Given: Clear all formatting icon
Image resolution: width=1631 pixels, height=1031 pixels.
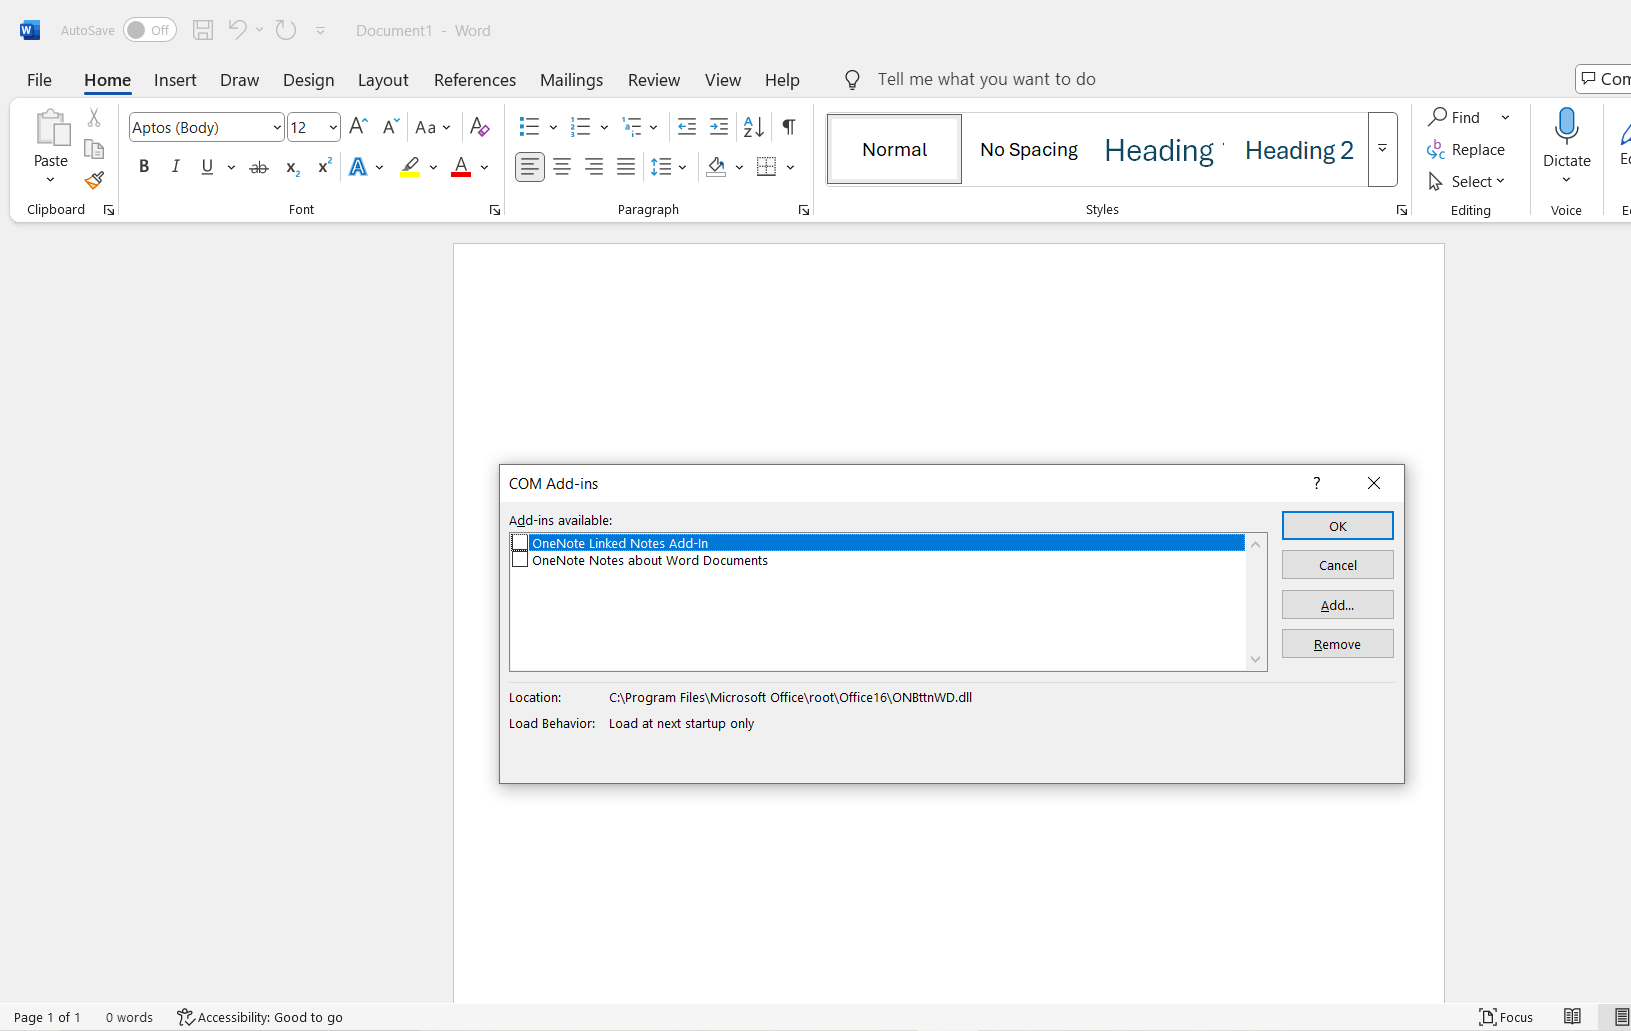Looking at the screenshot, I should pyautogui.click(x=480, y=127).
